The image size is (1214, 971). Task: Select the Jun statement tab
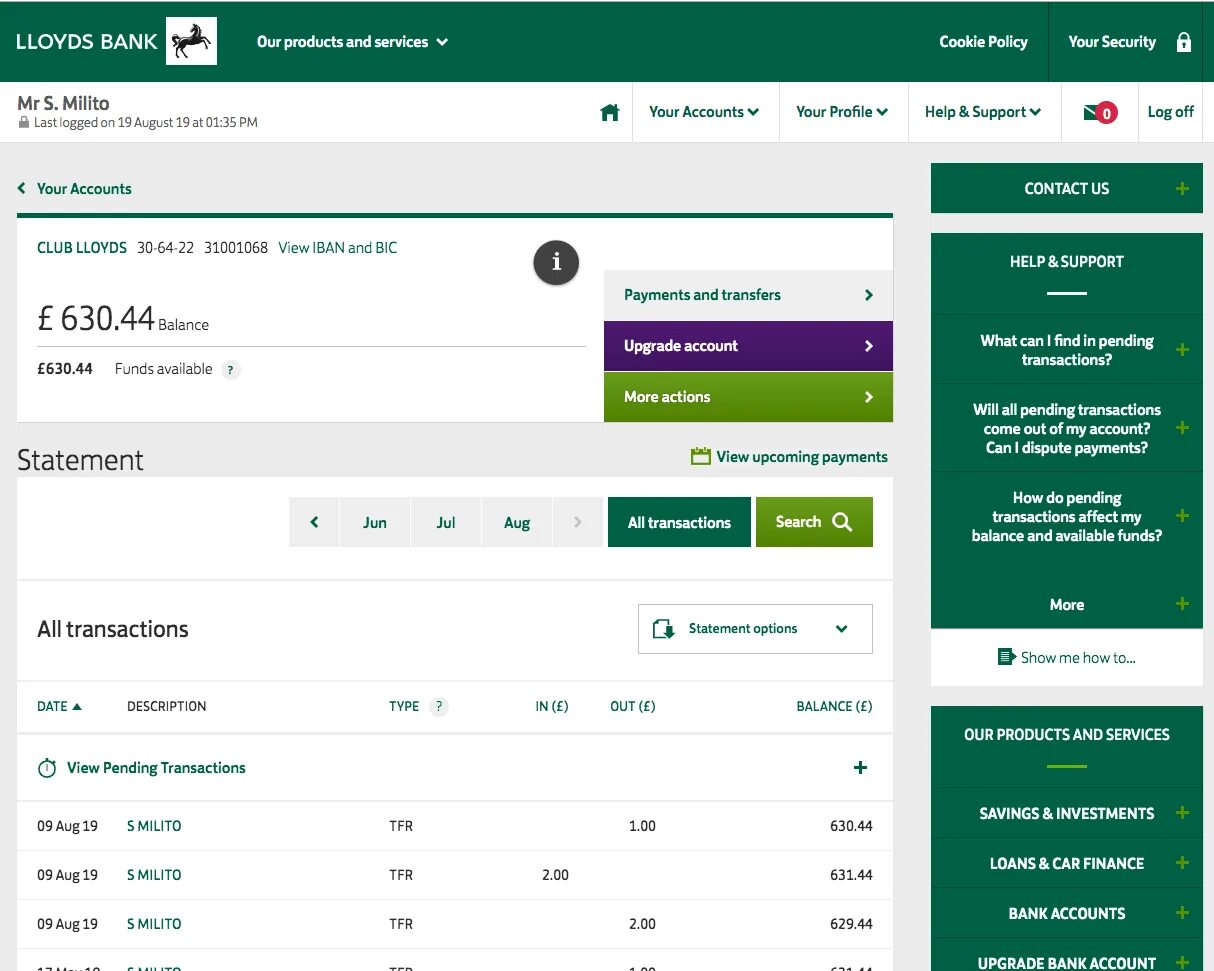[x=375, y=522]
